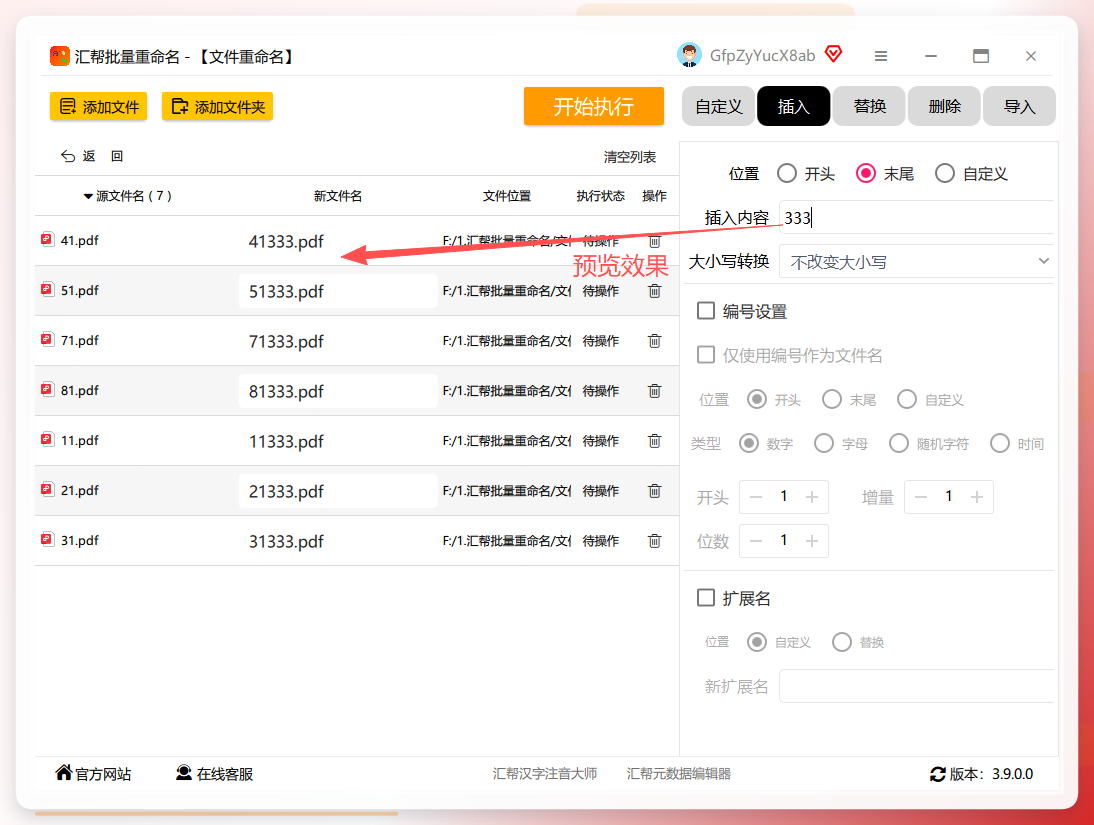Delete the 31.pdf row with trash icon
1094x825 pixels.
coord(654,541)
